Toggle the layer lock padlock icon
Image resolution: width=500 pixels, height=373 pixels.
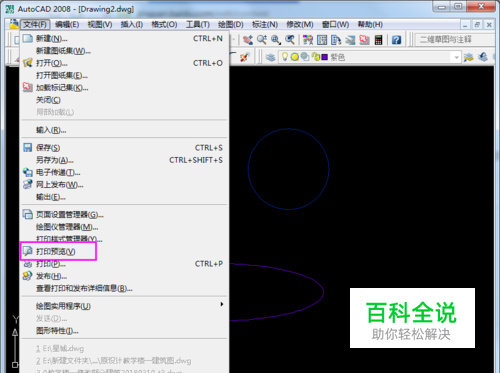pos(315,57)
